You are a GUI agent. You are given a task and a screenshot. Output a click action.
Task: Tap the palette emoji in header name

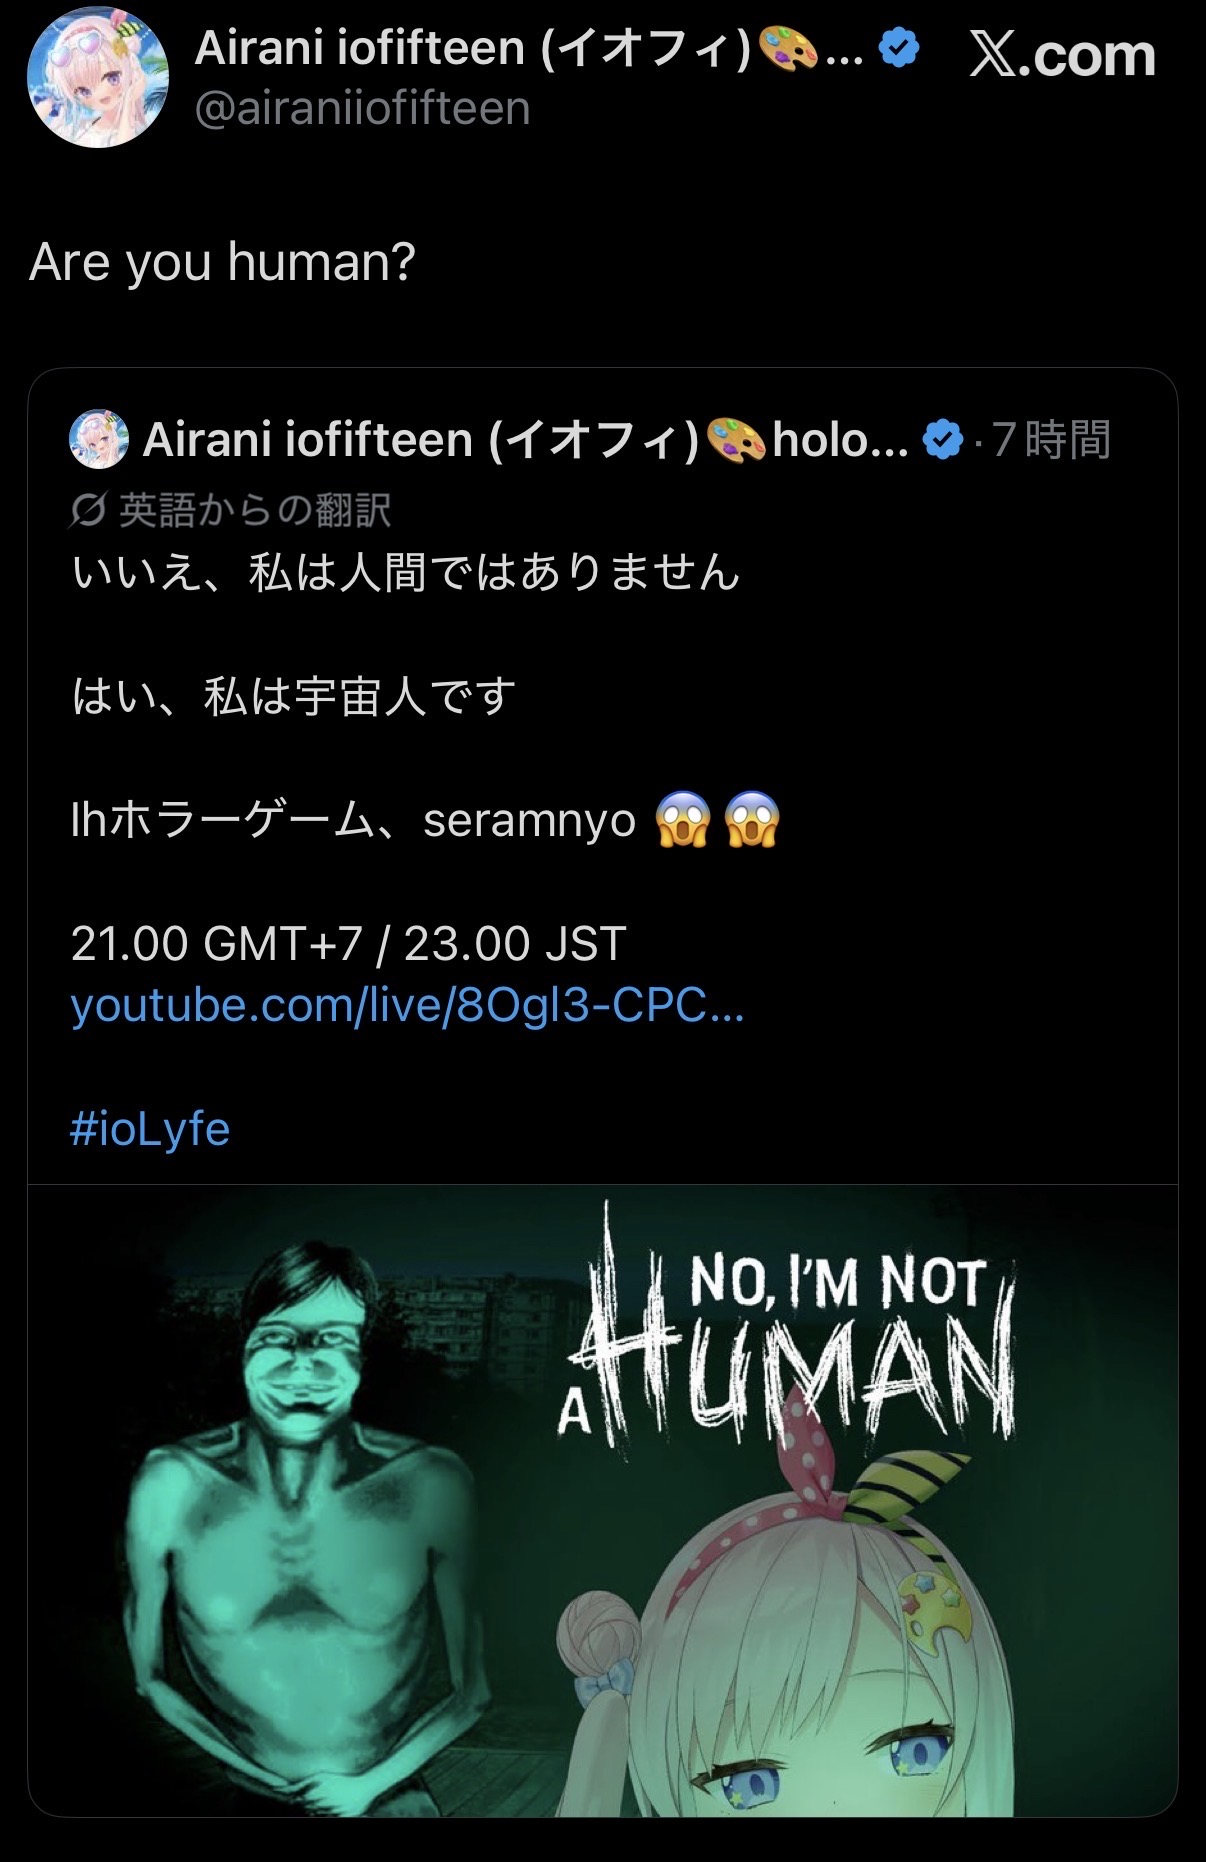coord(789,48)
